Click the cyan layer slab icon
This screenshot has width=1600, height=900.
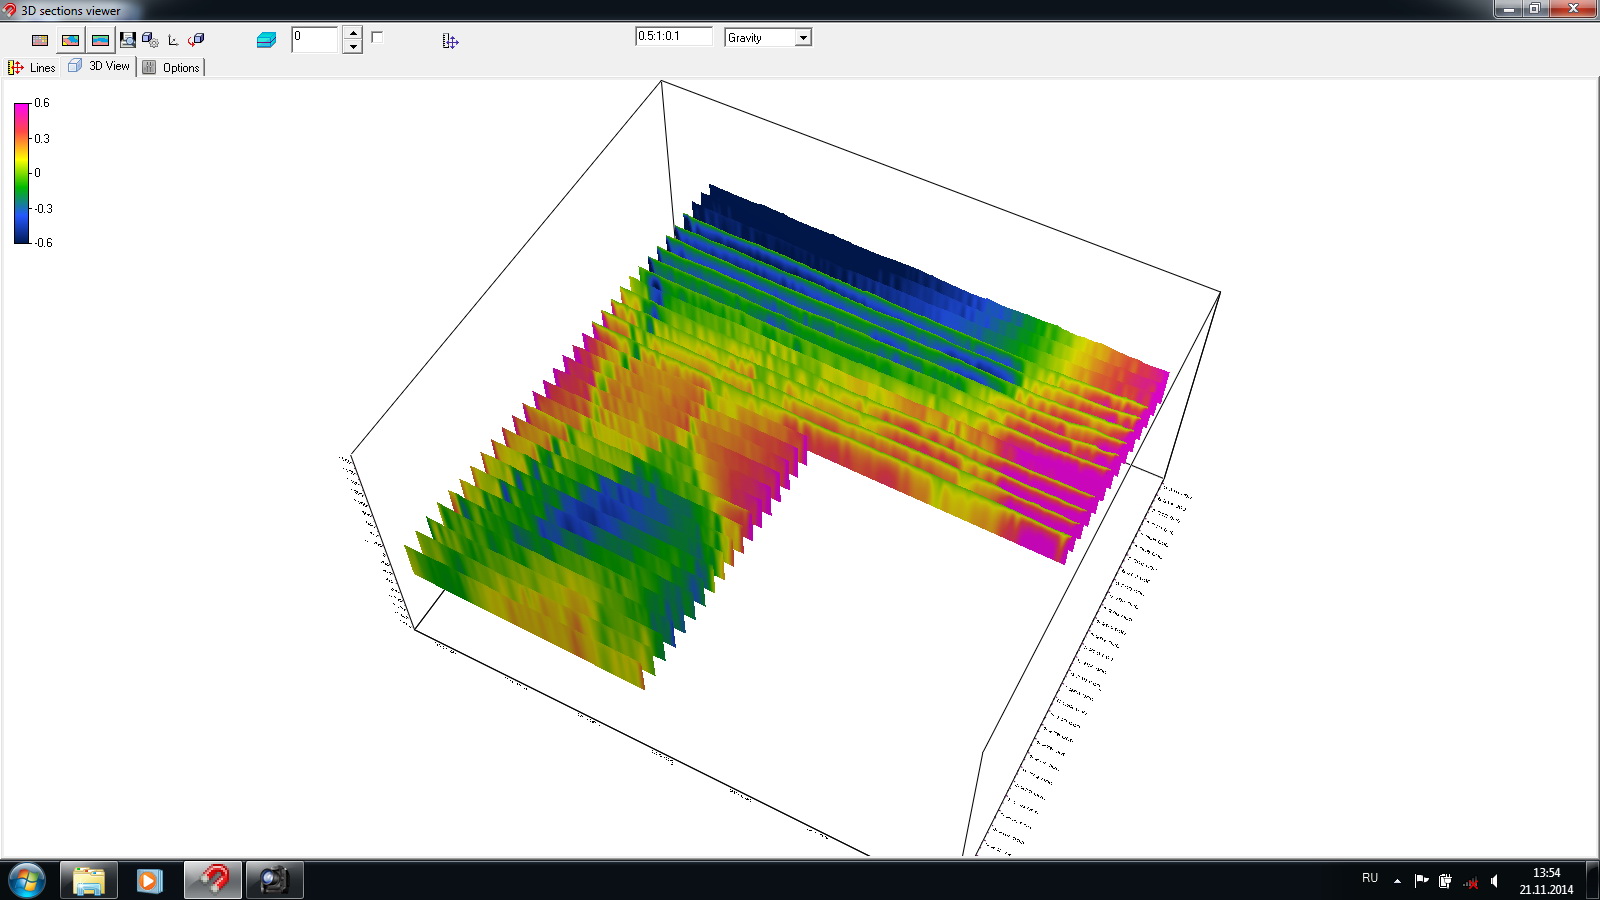(266, 40)
